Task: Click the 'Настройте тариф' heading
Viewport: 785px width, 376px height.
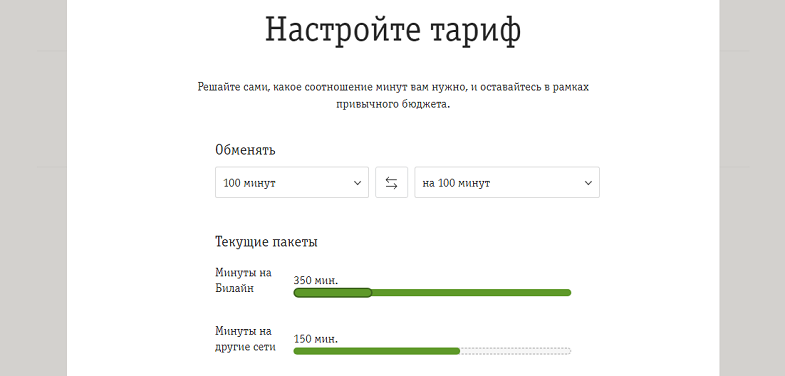Action: coord(393,30)
